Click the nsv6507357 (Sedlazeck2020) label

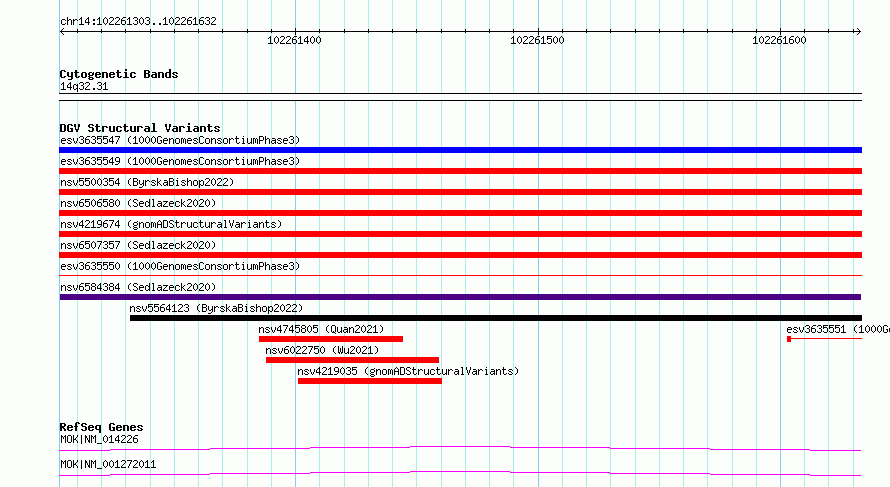click(x=138, y=245)
